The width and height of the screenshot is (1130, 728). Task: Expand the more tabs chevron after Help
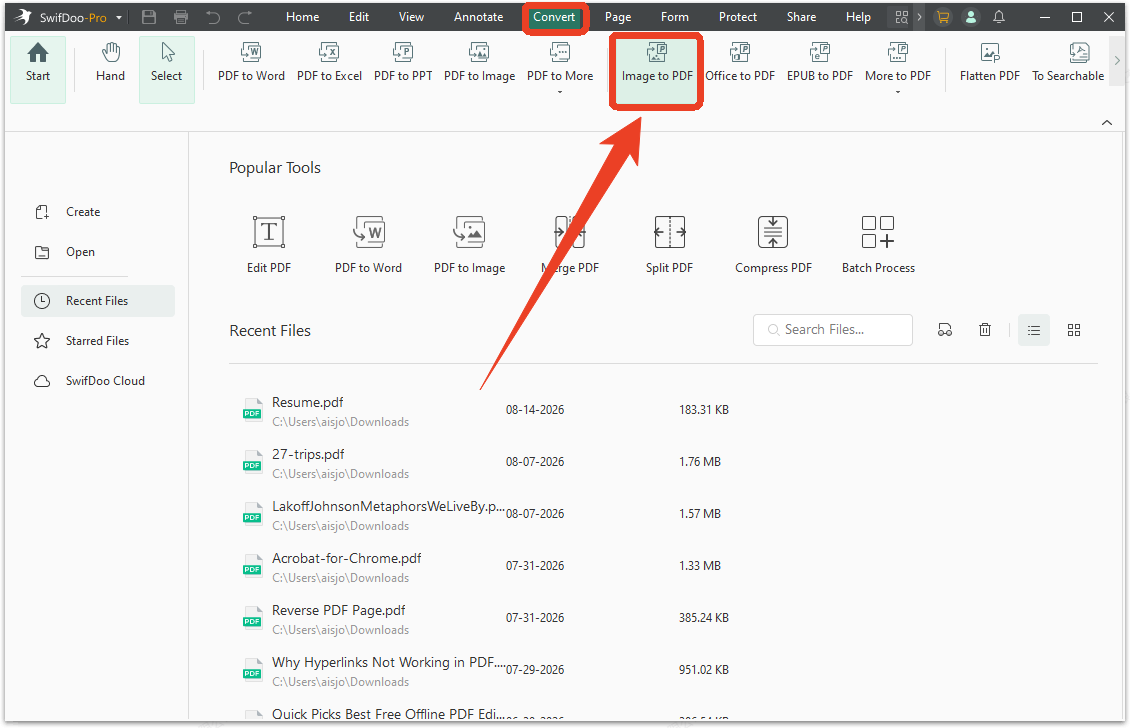click(920, 17)
